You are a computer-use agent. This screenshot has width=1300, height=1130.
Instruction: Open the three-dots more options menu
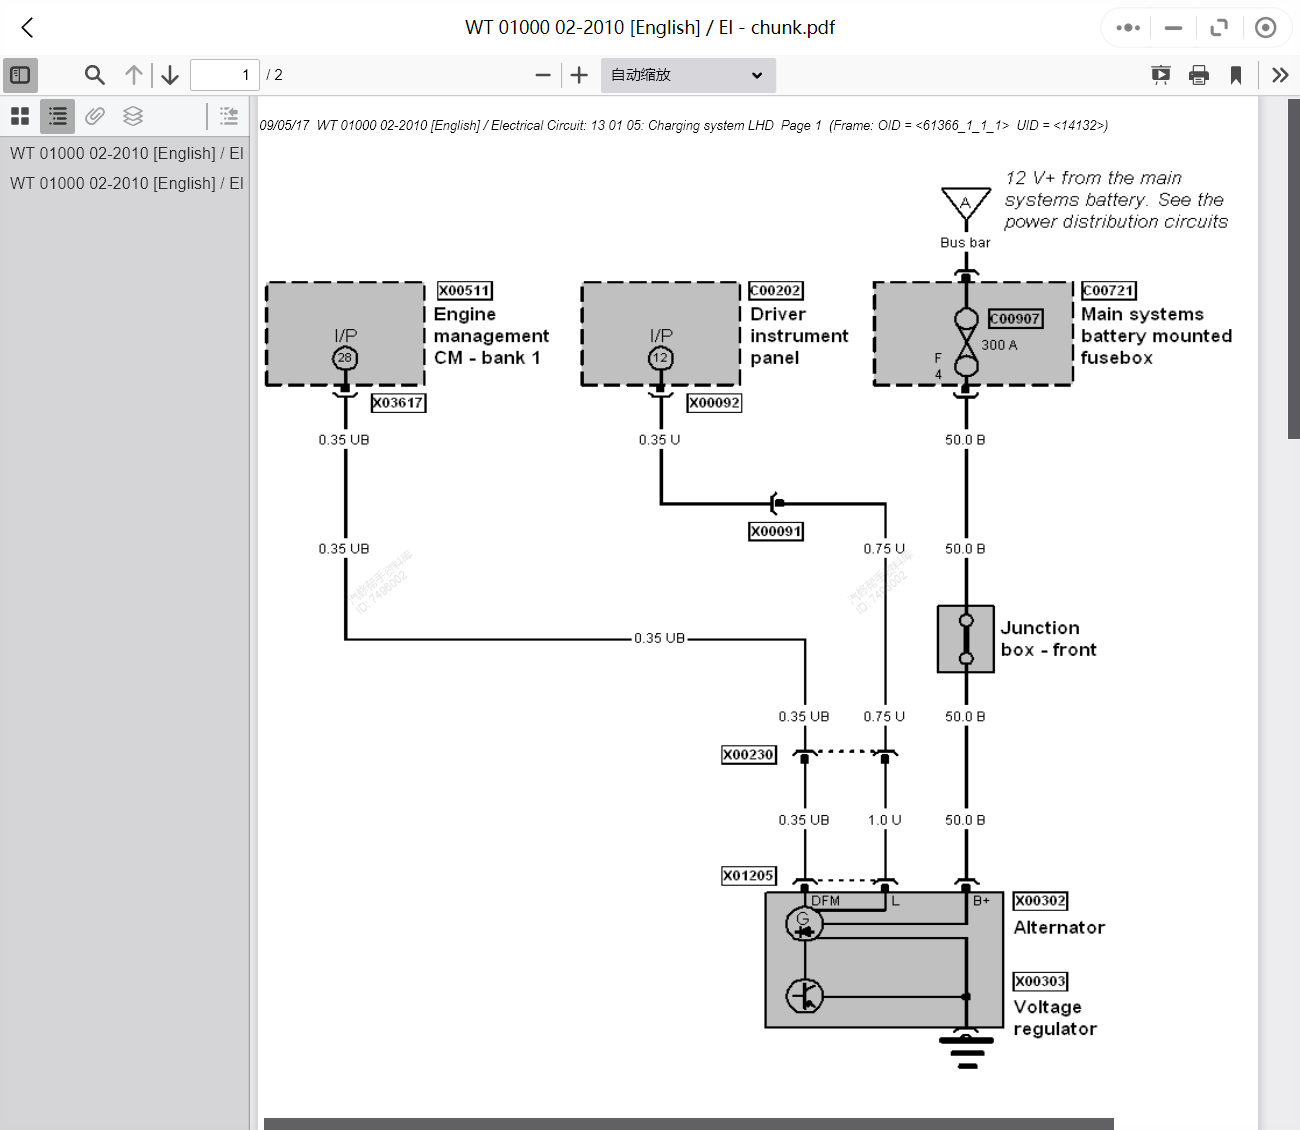(1128, 28)
